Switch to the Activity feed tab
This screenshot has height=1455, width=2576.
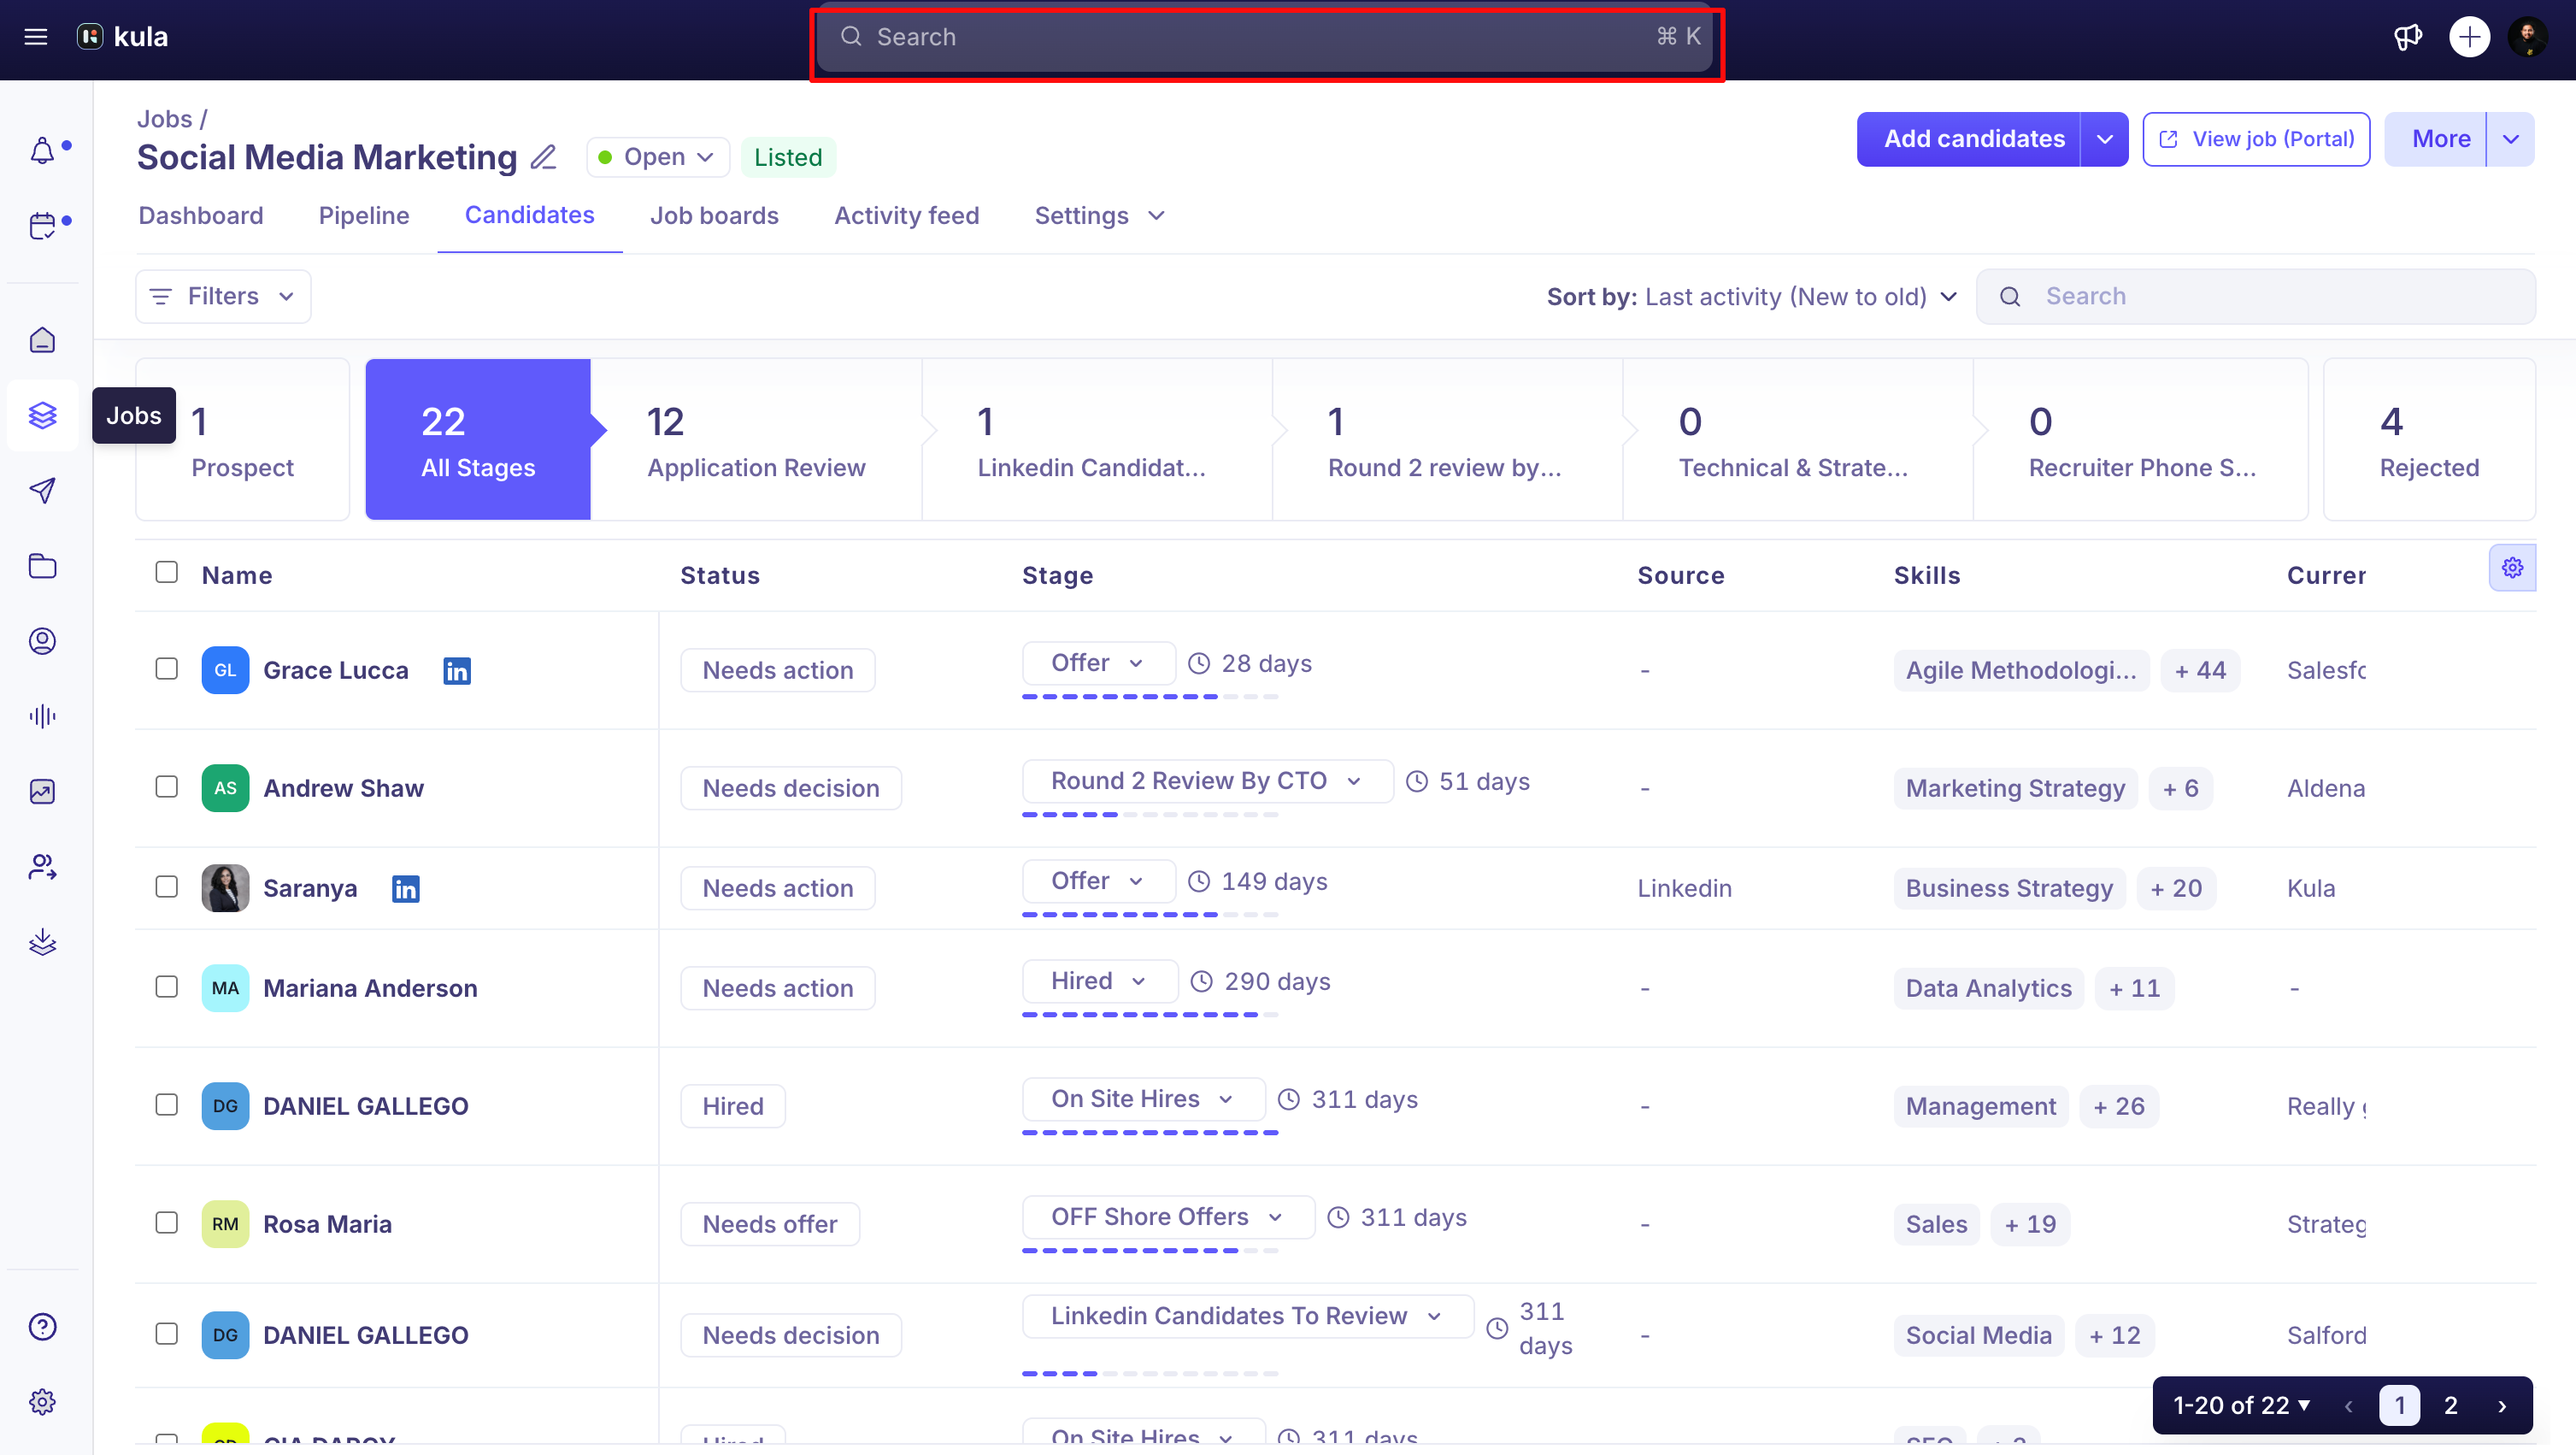(x=906, y=216)
